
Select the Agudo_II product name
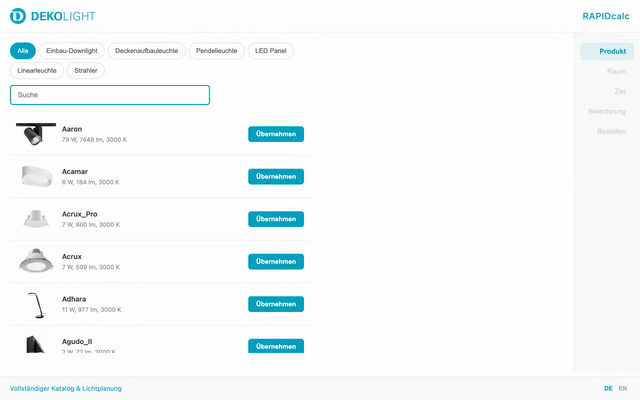[77, 341]
